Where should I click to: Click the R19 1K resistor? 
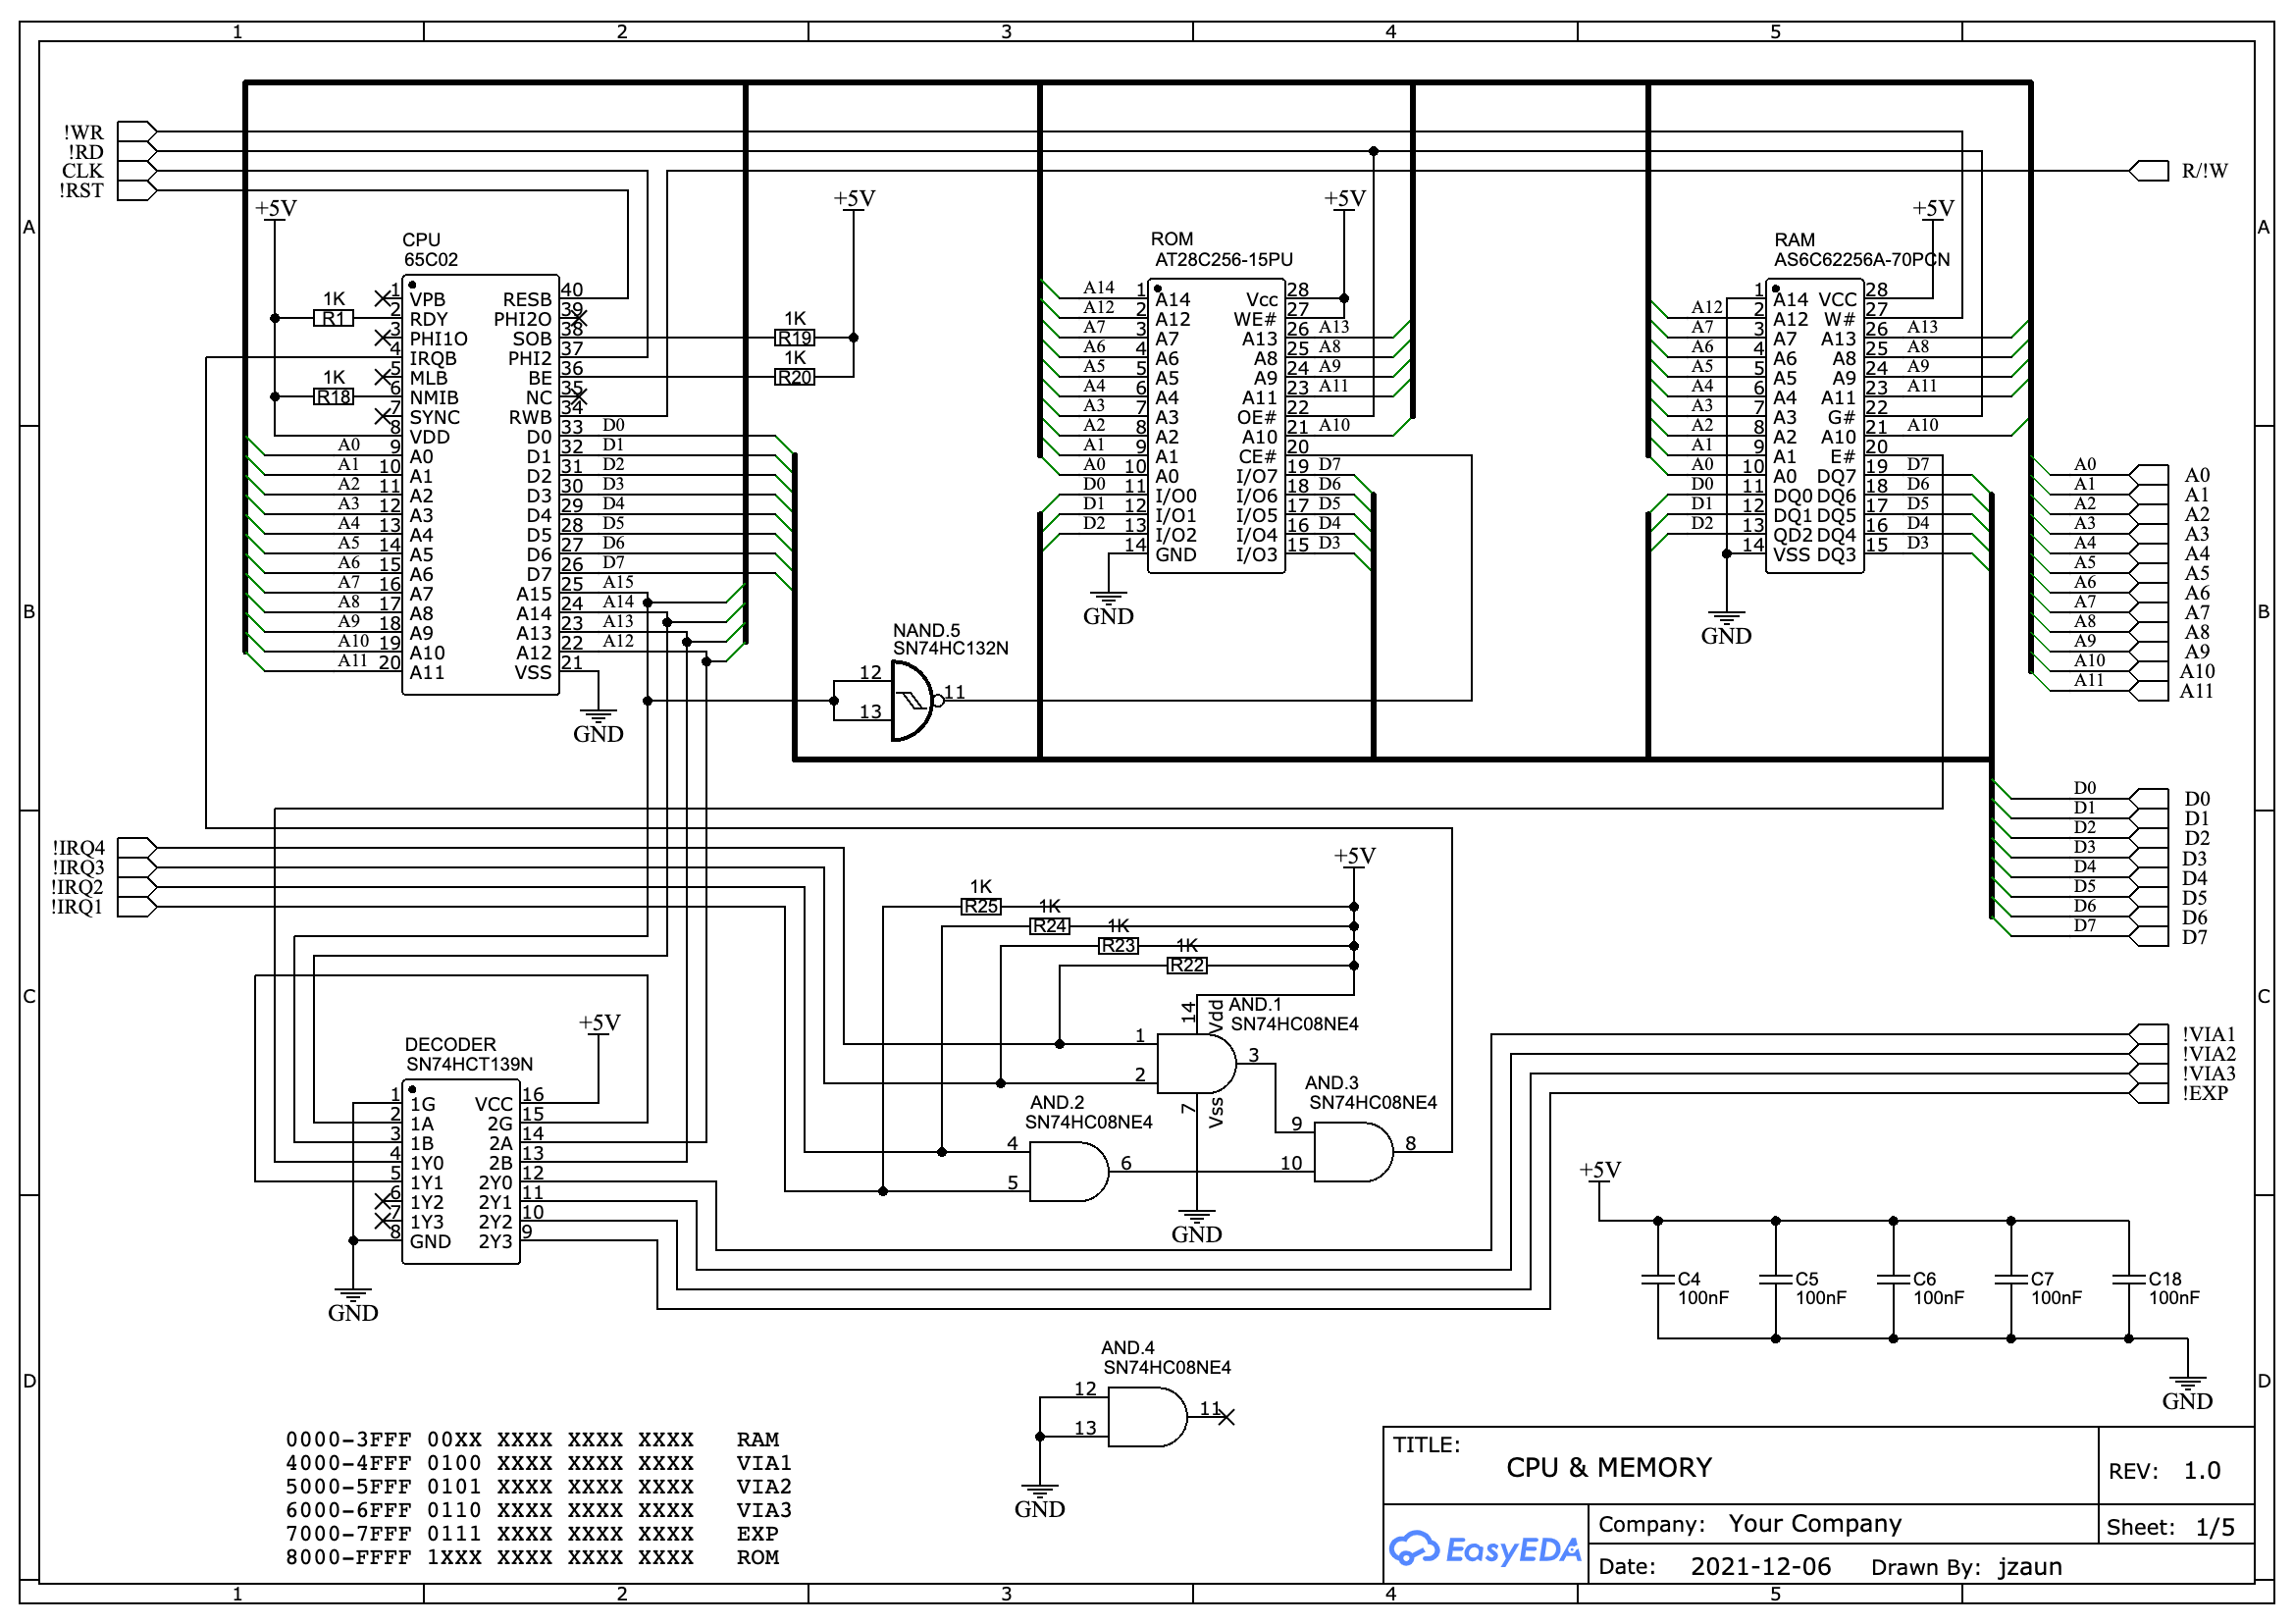pyautogui.click(x=794, y=338)
